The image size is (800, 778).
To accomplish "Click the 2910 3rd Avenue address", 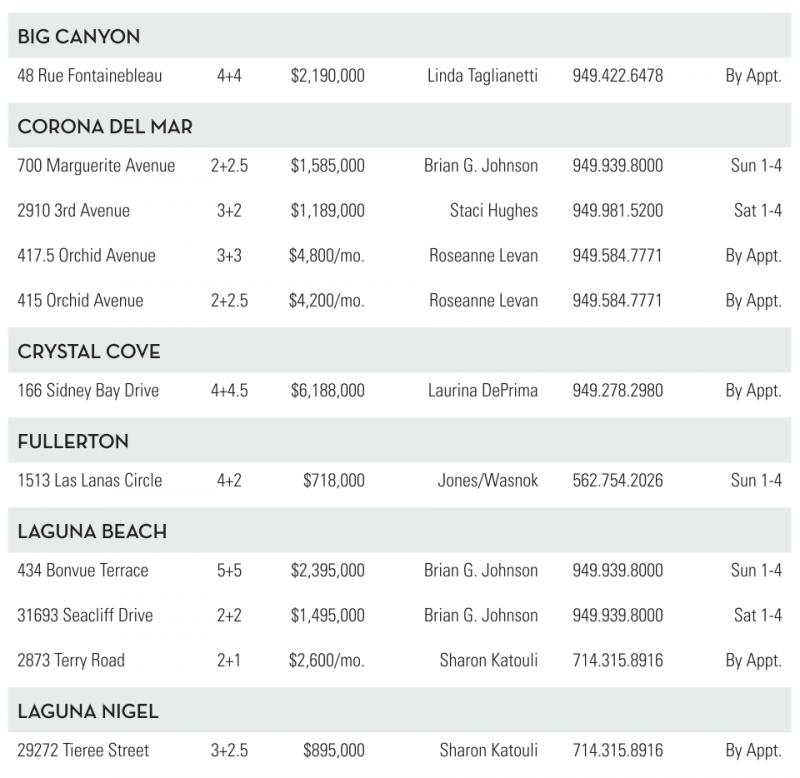I will (74, 211).
